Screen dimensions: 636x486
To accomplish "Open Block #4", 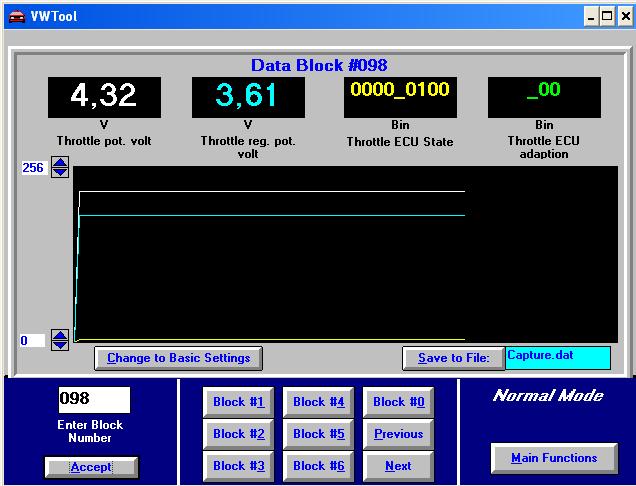I will point(318,402).
